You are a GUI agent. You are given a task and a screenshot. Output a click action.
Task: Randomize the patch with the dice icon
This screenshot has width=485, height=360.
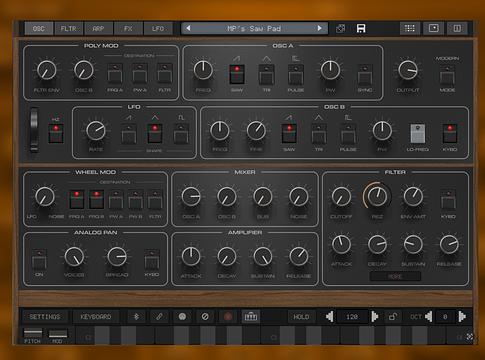(341, 28)
